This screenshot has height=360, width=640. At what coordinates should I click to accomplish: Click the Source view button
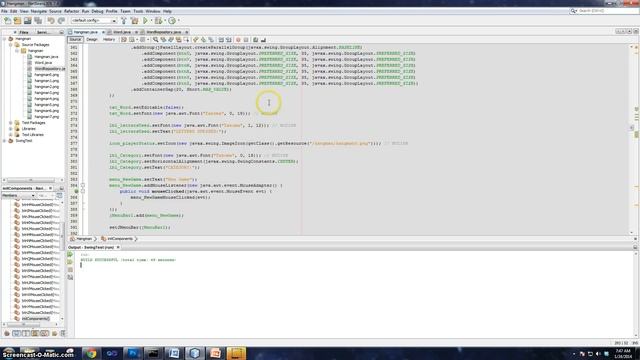(75, 40)
